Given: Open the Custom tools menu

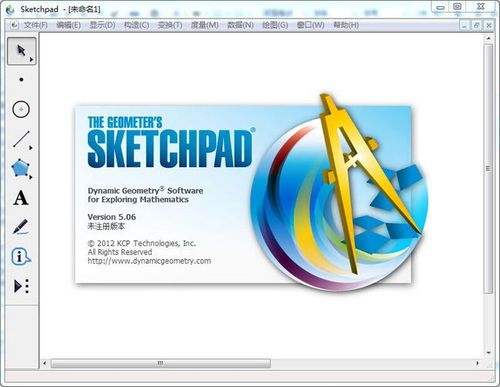Looking at the screenshot, I should click(22, 286).
